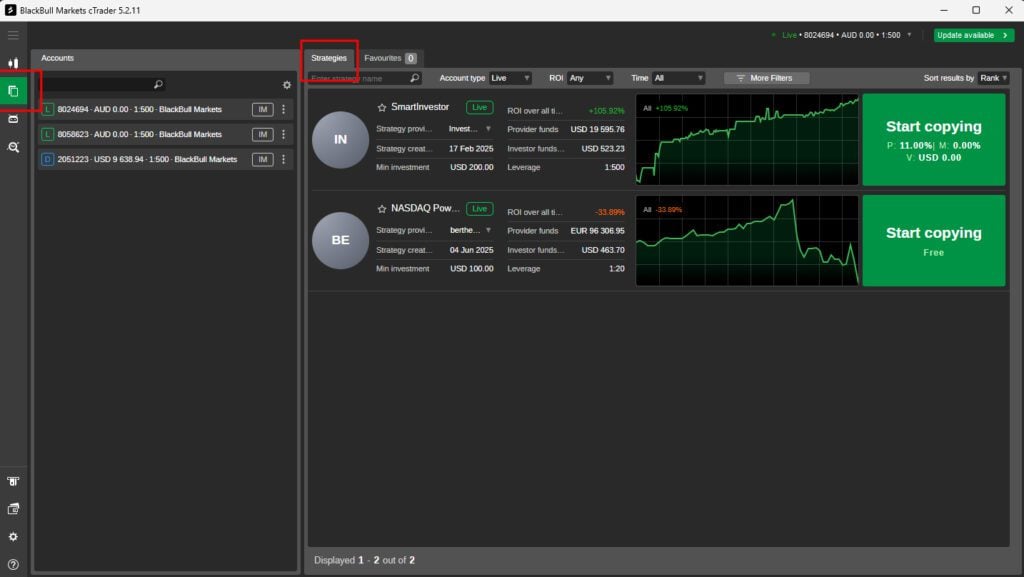
Task: Open Time All dropdown
Action: (x=679, y=78)
